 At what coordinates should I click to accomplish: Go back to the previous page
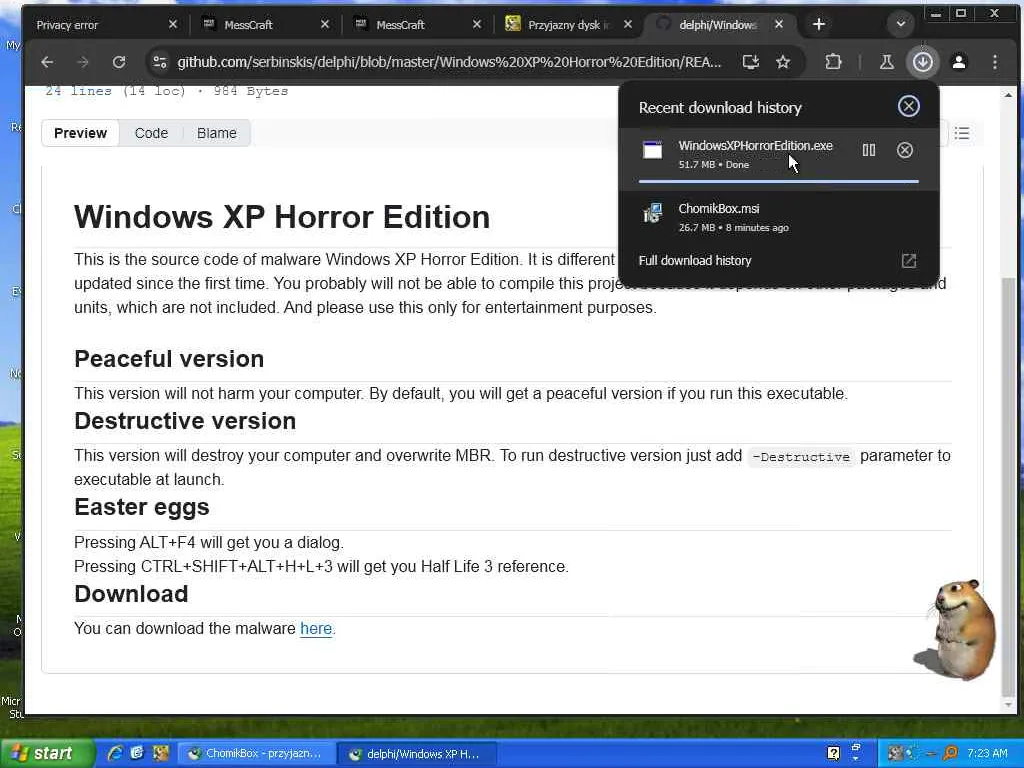(47, 62)
